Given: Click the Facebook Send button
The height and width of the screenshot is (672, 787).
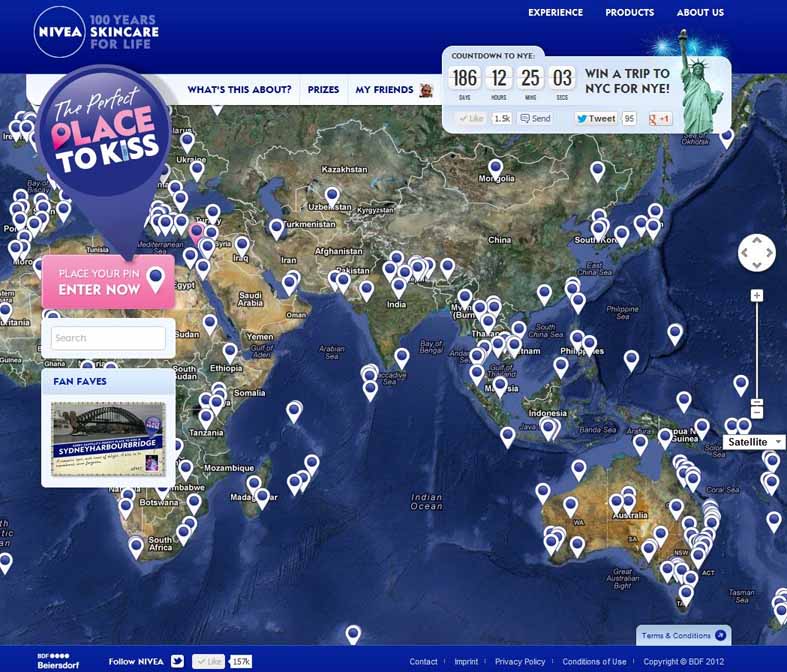Looking at the screenshot, I should click(535, 118).
